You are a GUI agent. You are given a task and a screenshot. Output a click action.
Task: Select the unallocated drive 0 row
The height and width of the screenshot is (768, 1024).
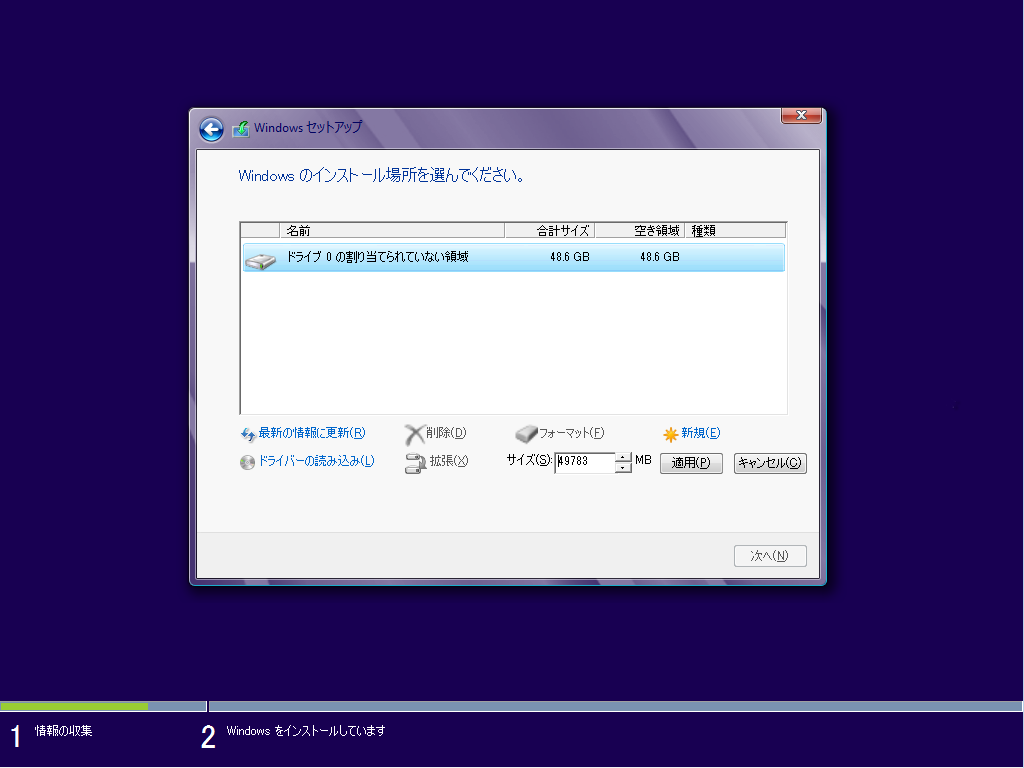[x=513, y=258]
